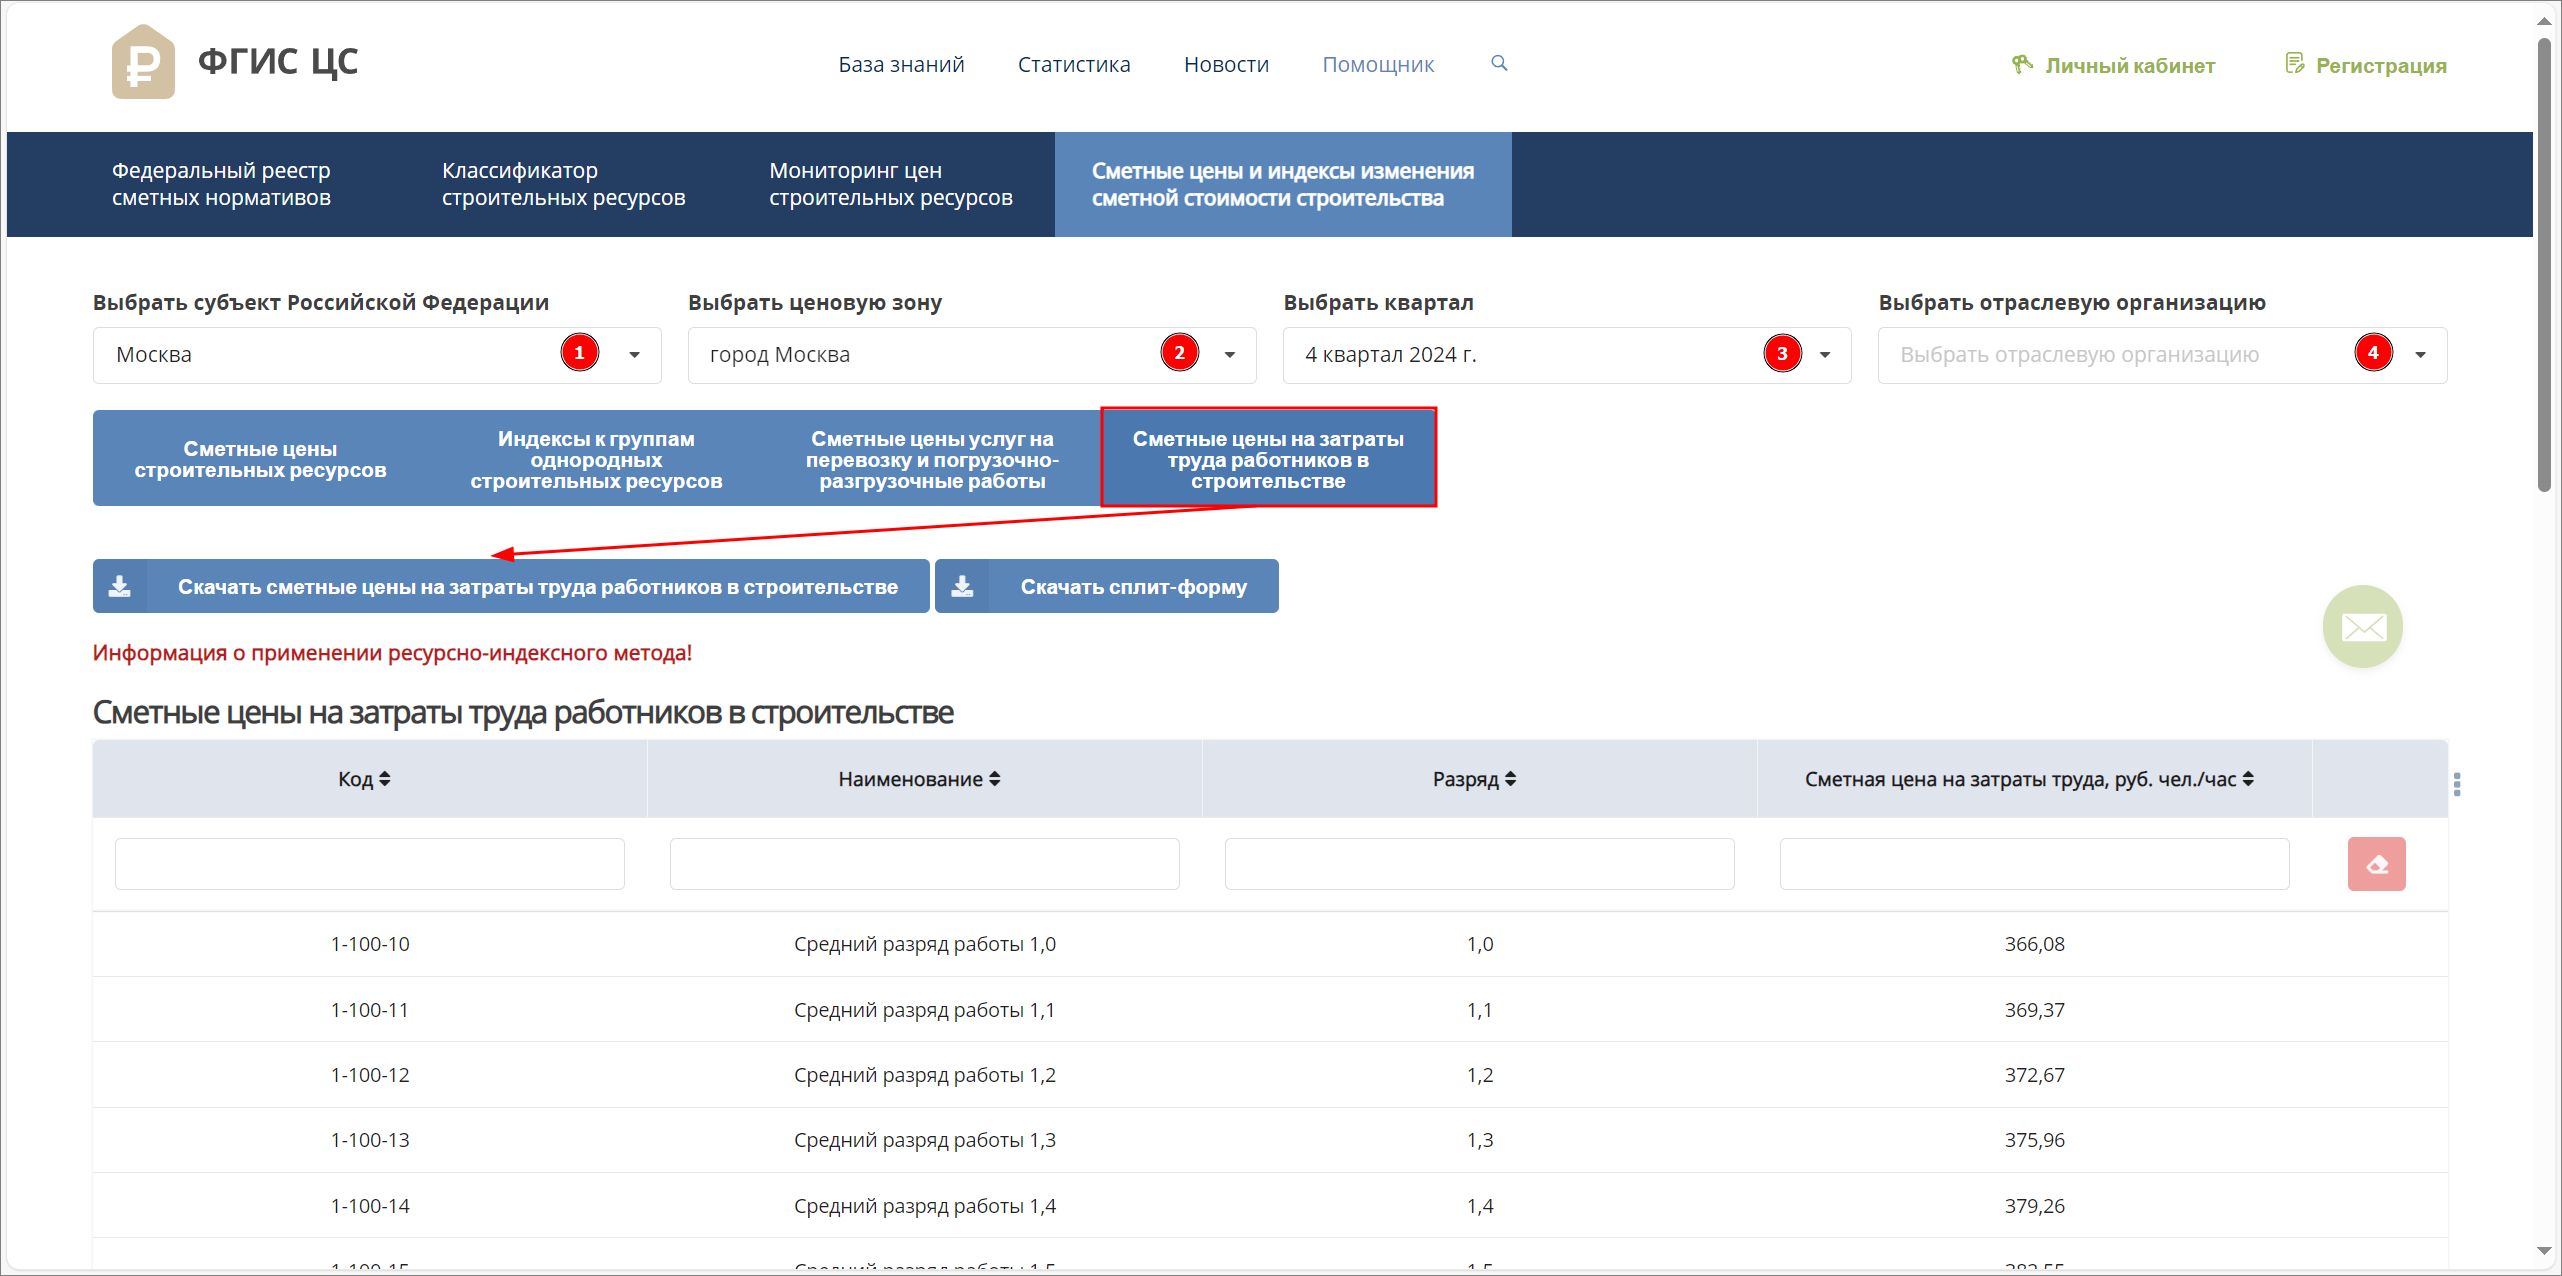Select code cell 1-100-12
Screen dimensions: 2562x1276
[x=370, y=1075]
